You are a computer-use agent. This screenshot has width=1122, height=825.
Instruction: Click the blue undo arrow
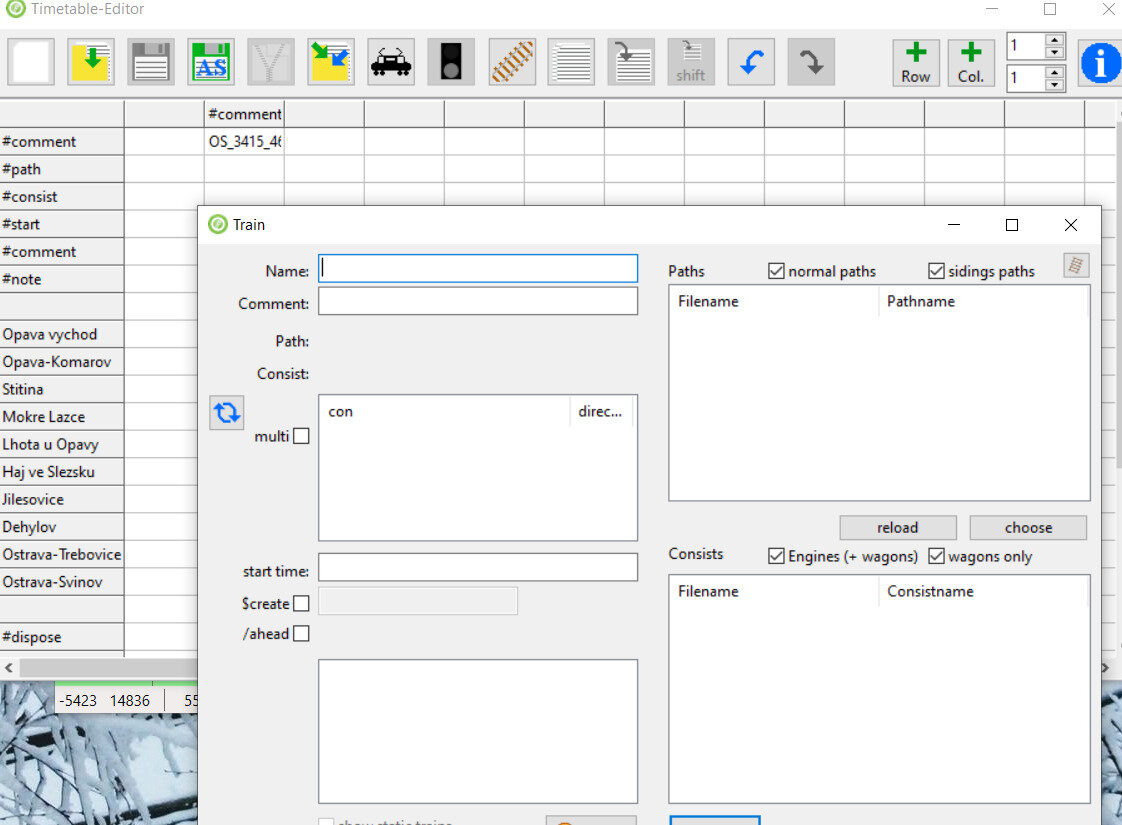coord(751,62)
